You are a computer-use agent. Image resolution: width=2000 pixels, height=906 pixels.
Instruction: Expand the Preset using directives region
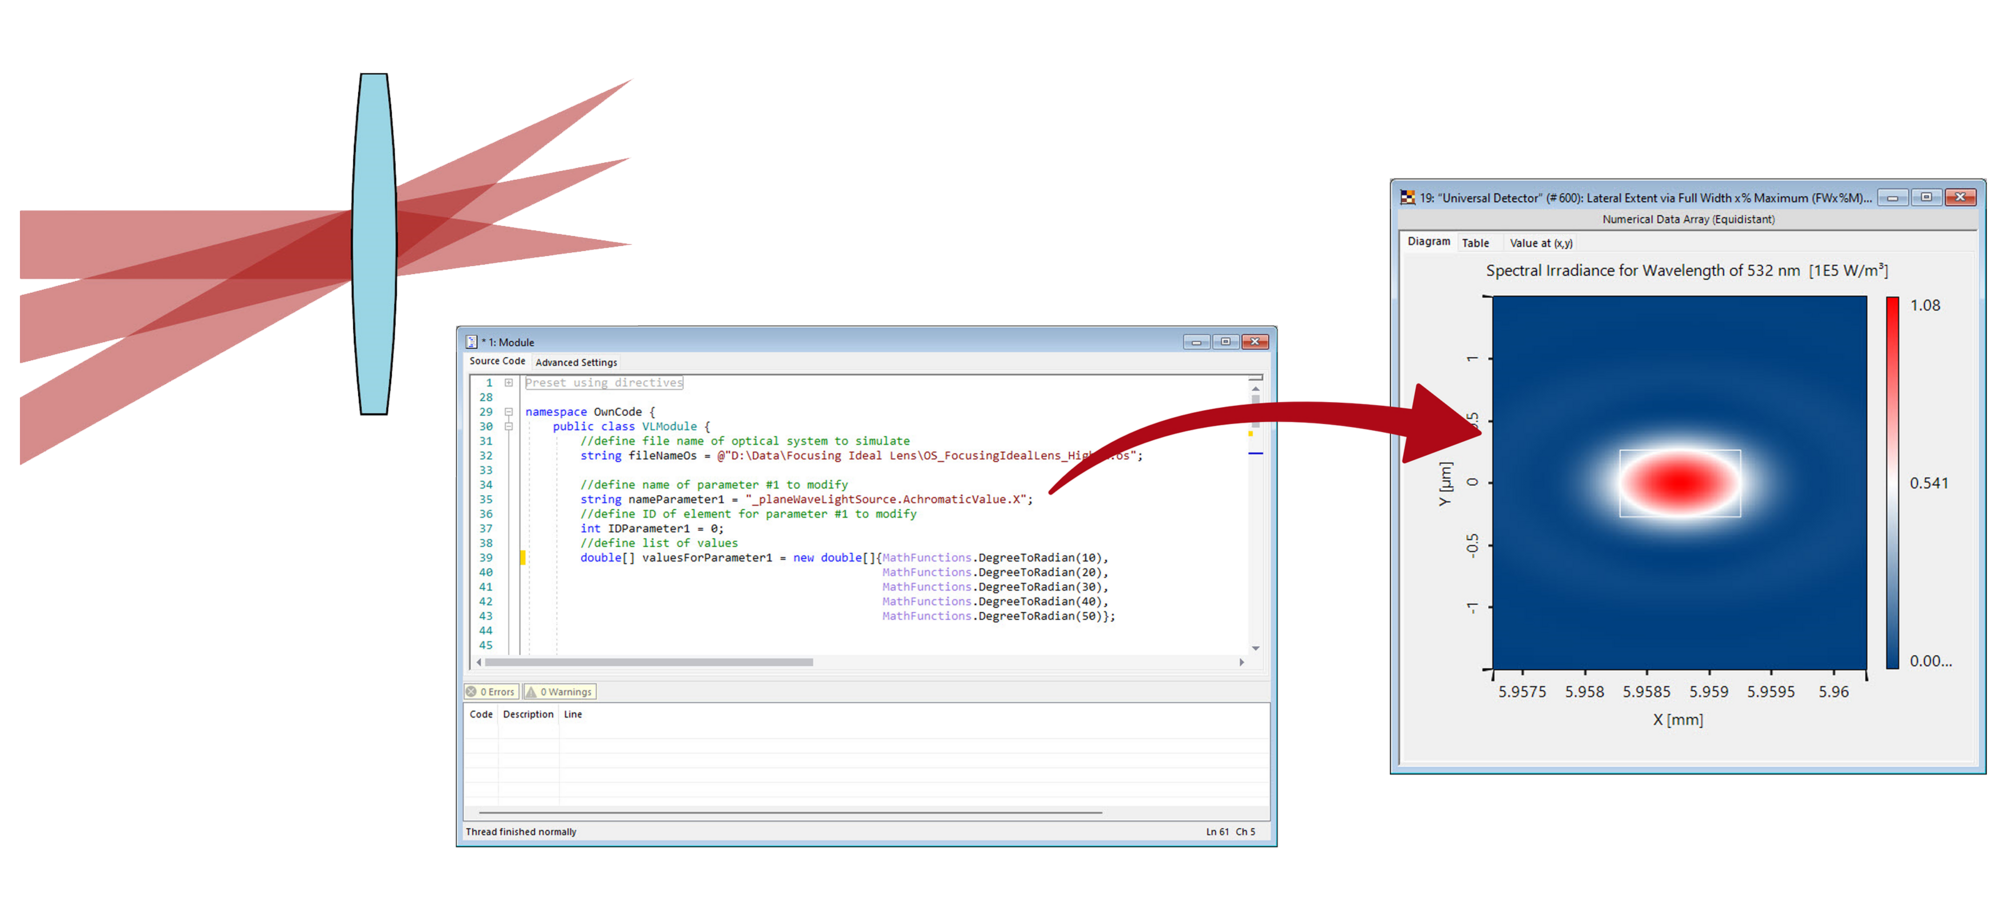509,383
